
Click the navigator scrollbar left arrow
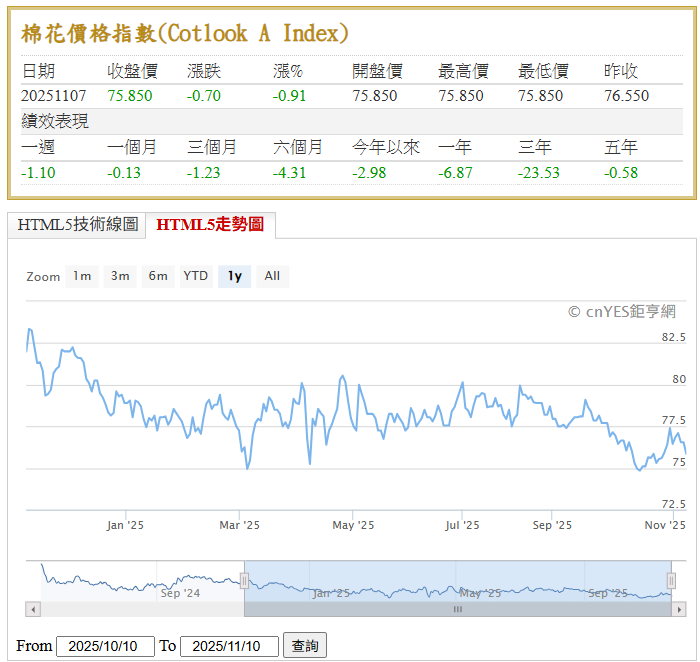coord(33,609)
